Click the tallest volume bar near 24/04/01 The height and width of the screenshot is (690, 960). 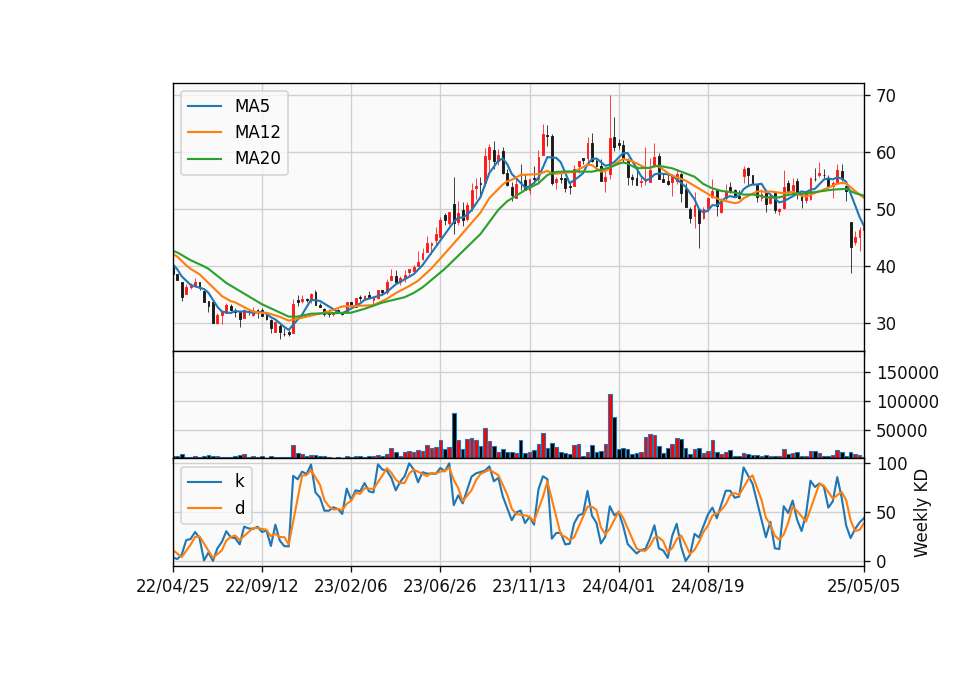610,426
